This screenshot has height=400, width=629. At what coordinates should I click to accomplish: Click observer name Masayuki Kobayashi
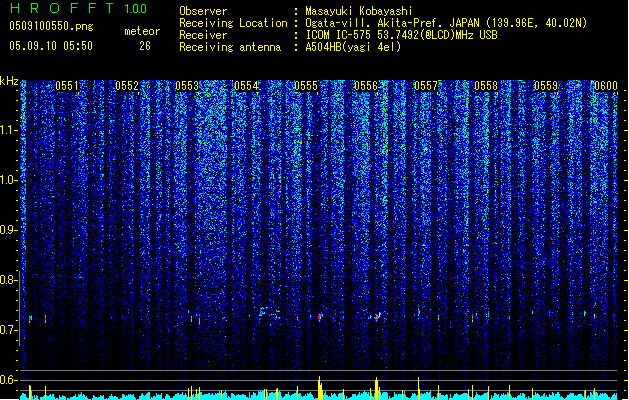coord(359,11)
